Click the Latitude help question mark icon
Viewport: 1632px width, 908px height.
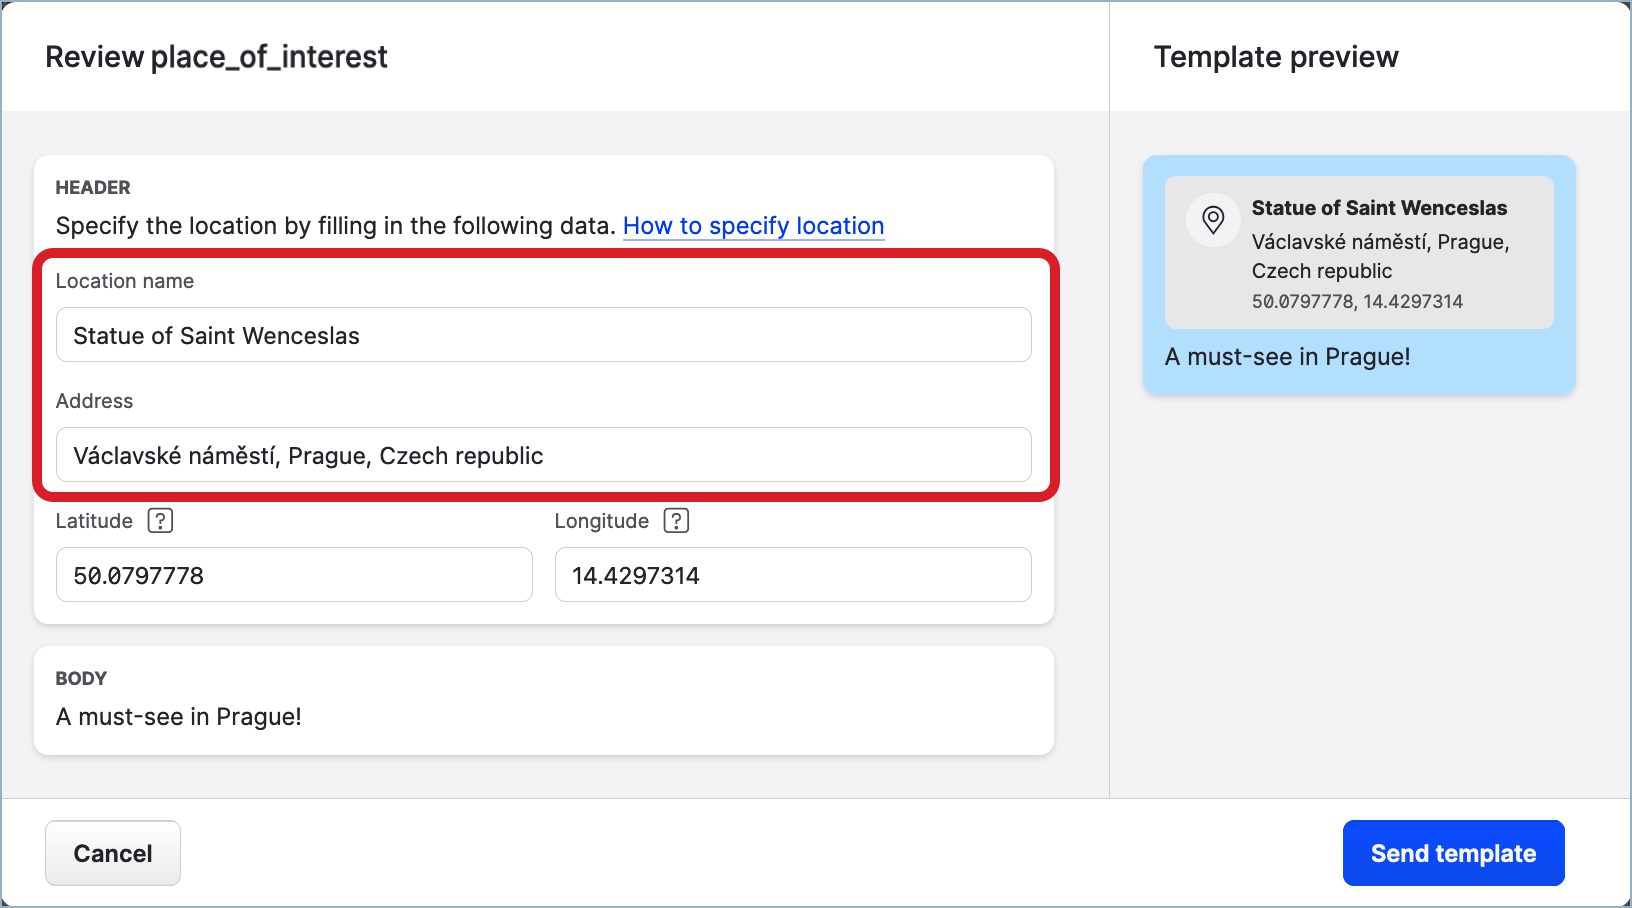[x=160, y=521]
